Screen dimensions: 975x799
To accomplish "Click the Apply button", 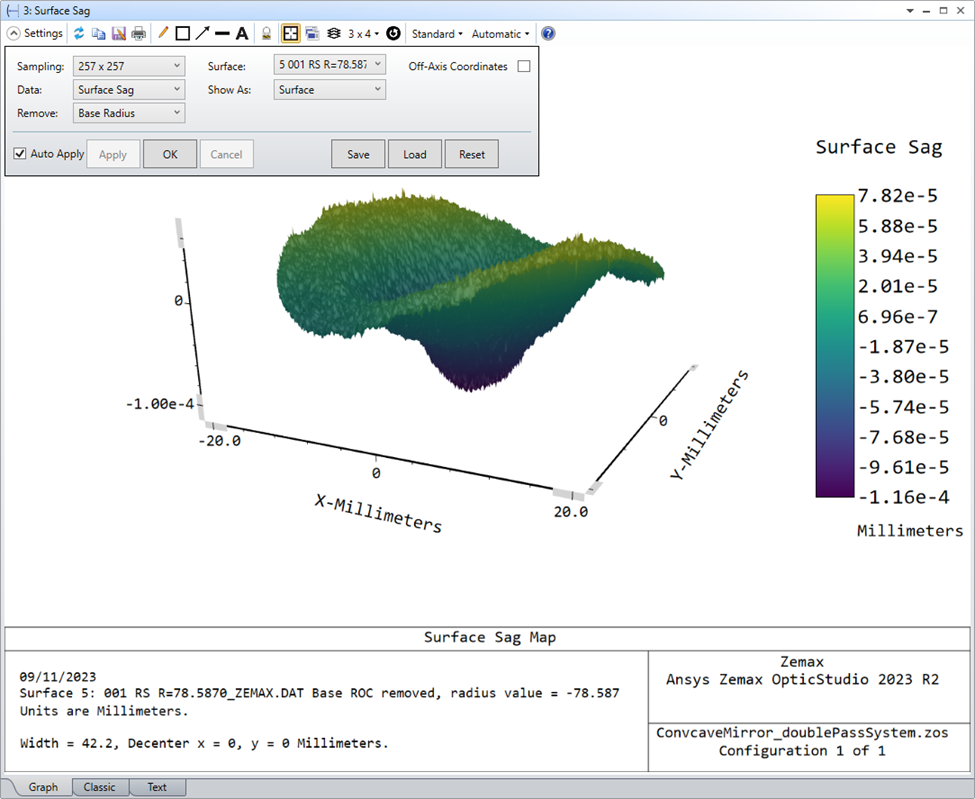I will pos(113,154).
